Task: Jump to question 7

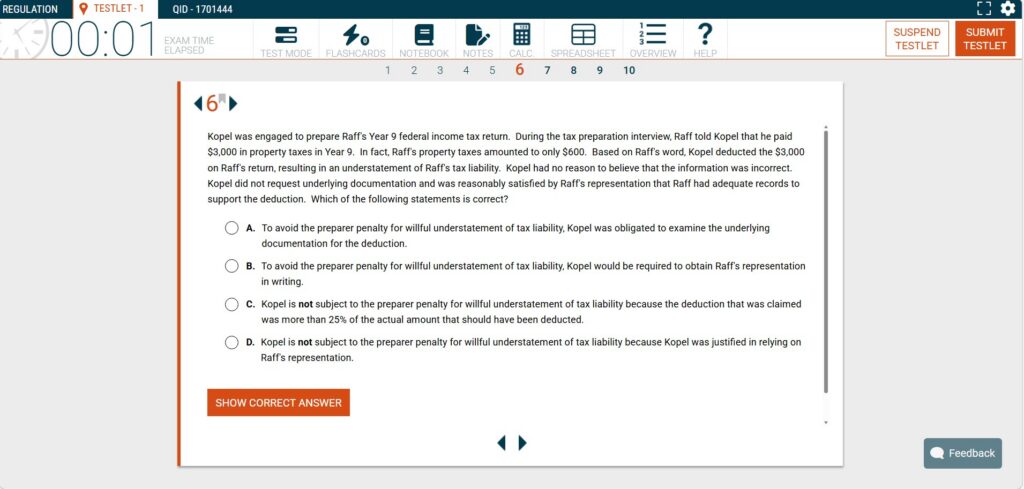Action: click(x=547, y=71)
